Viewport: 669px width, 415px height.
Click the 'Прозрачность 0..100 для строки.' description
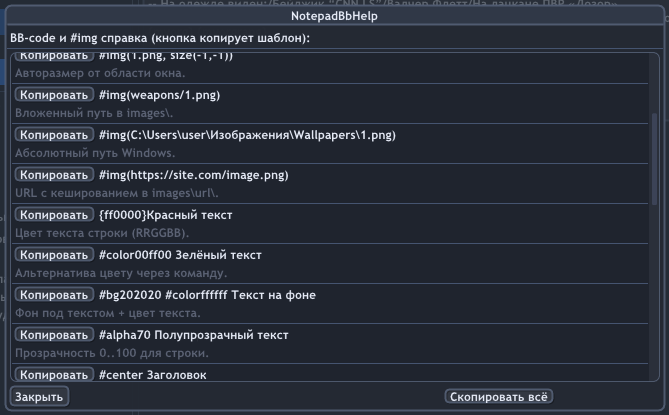(x=111, y=353)
